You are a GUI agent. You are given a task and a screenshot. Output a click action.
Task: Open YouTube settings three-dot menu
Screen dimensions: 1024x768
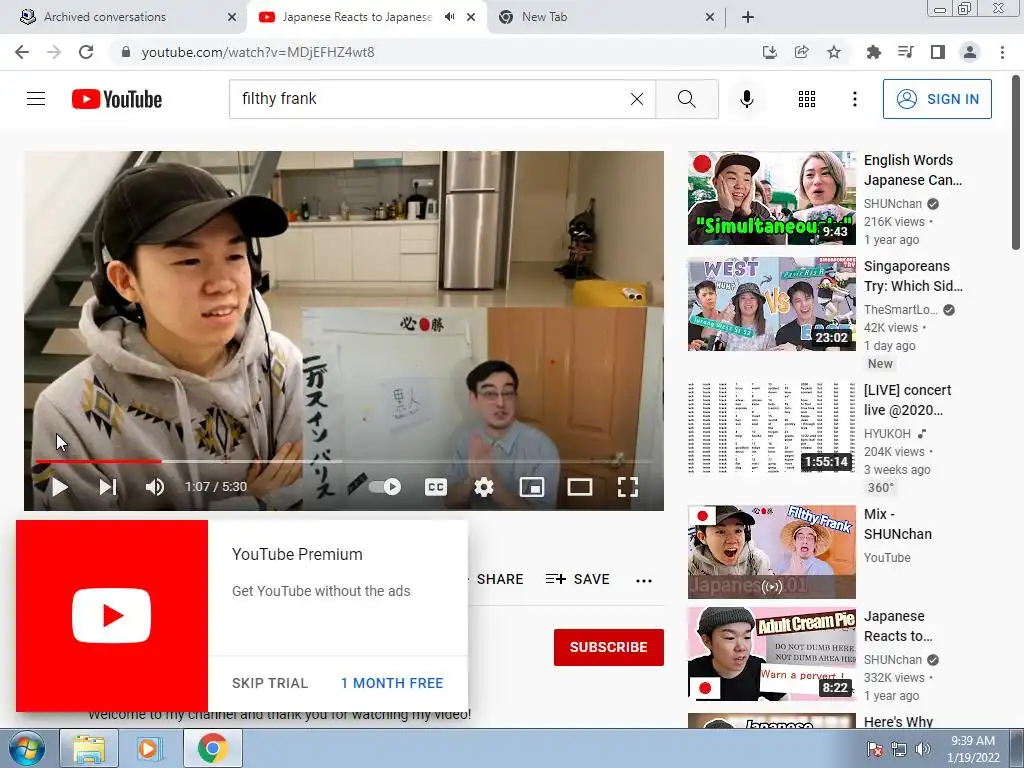tap(855, 99)
